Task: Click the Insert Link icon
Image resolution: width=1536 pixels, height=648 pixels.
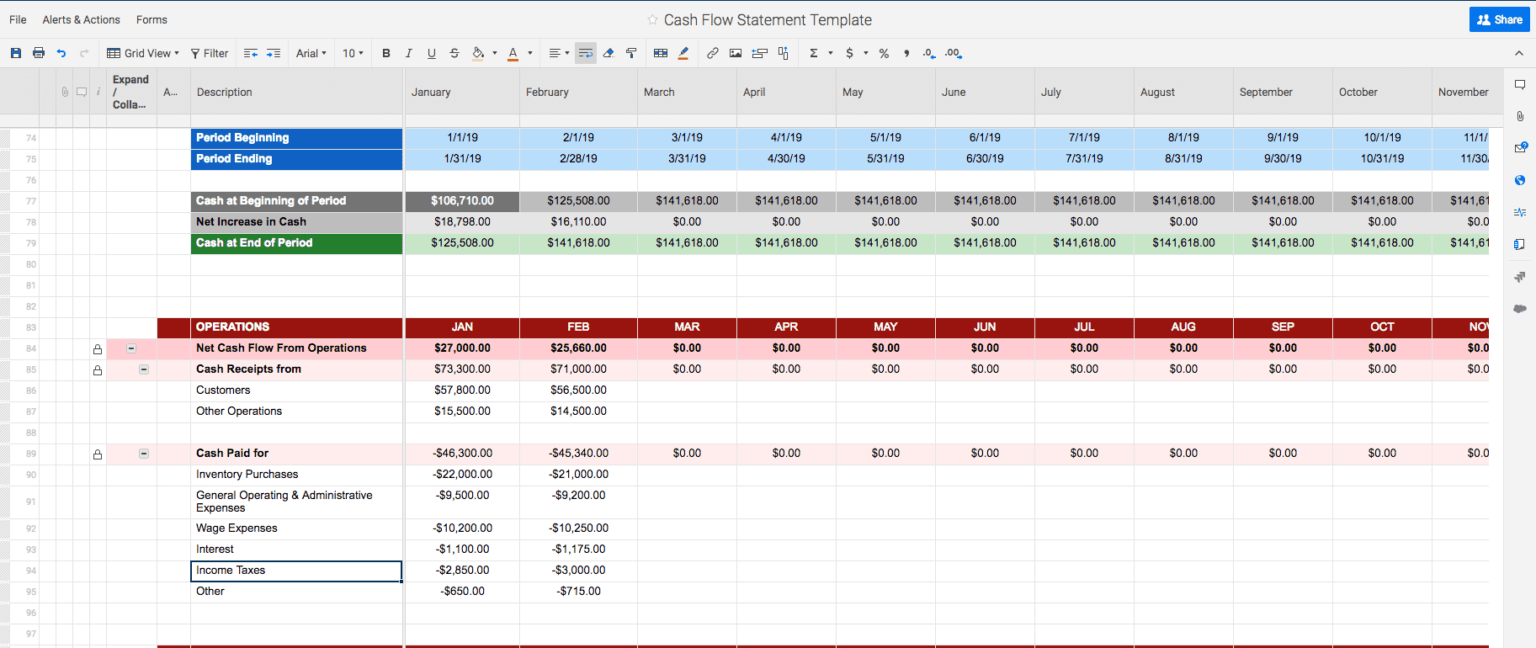Action: coord(713,53)
